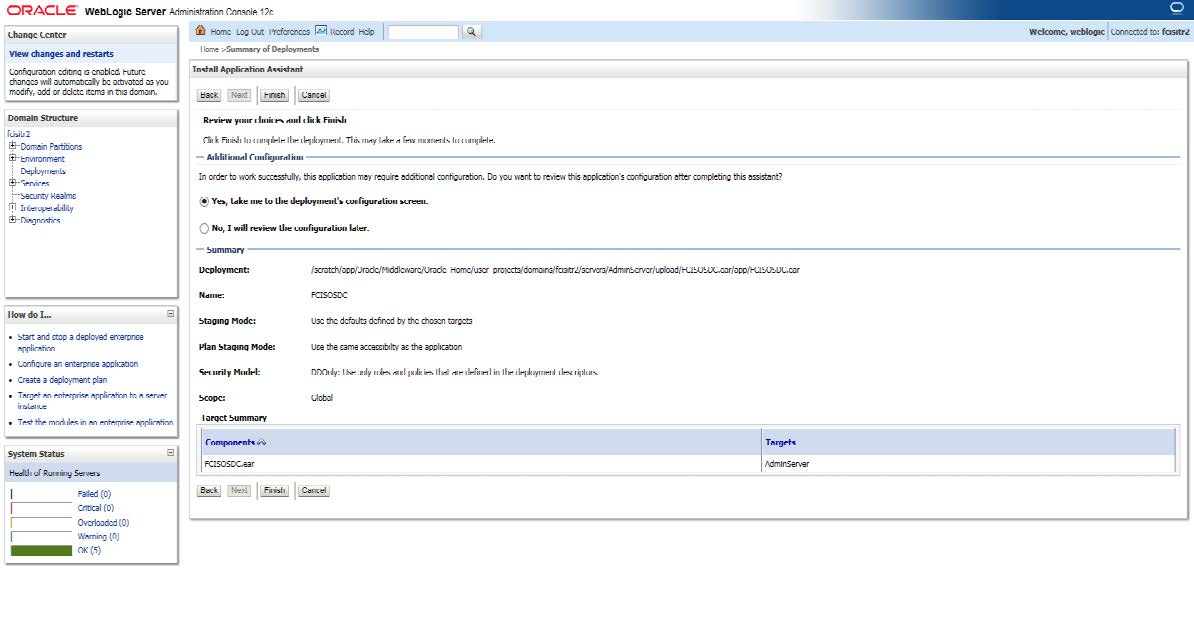Click the Record toolbar link
Viewport: 1194px width, 625px height.
pyautogui.click(x=342, y=32)
